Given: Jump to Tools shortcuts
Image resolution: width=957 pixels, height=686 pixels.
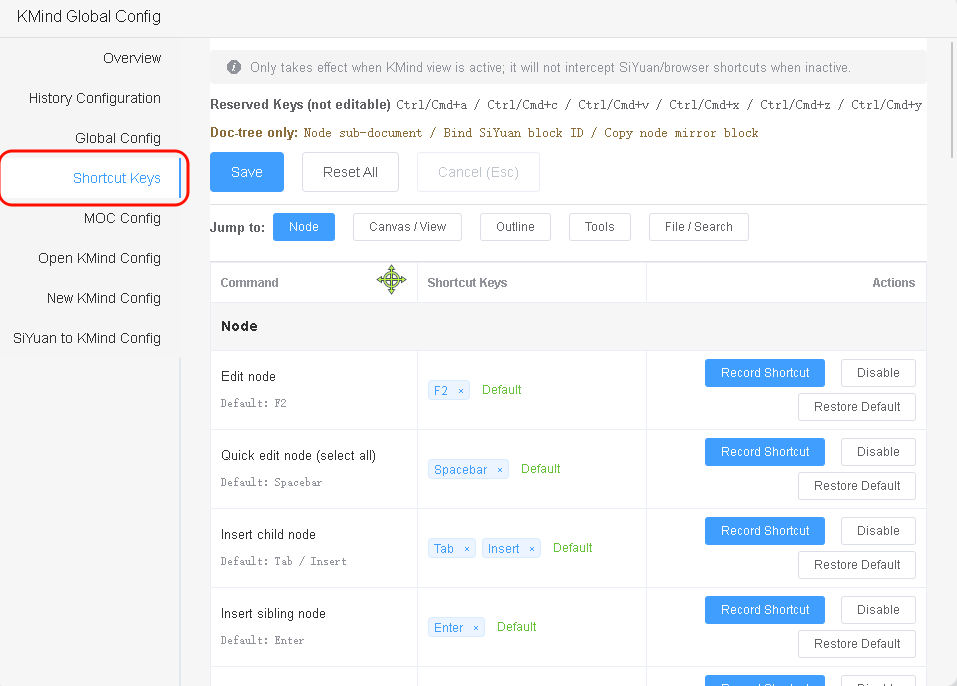Looking at the screenshot, I should coord(599,227).
